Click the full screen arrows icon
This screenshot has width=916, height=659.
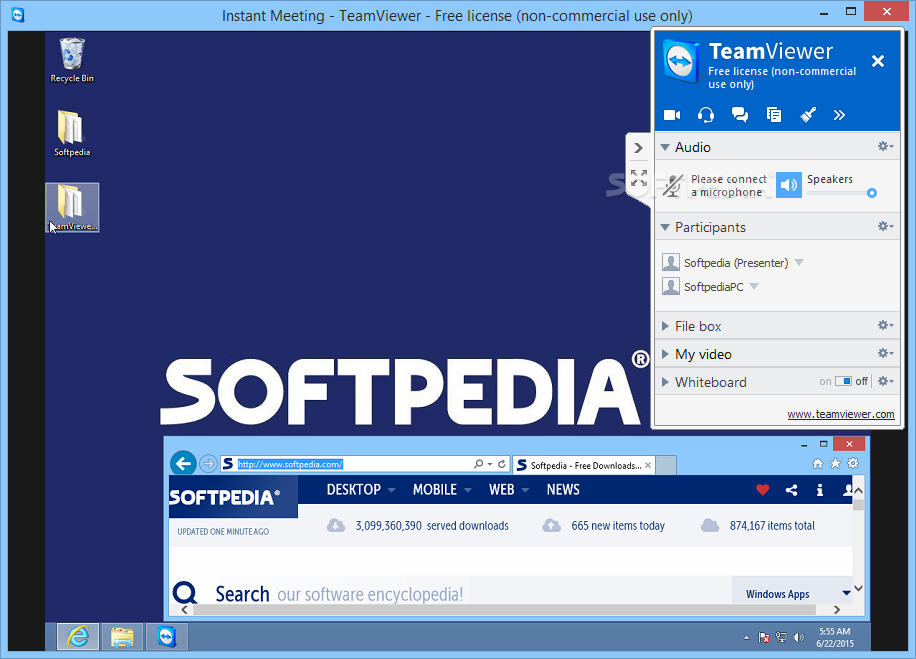[x=639, y=178]
